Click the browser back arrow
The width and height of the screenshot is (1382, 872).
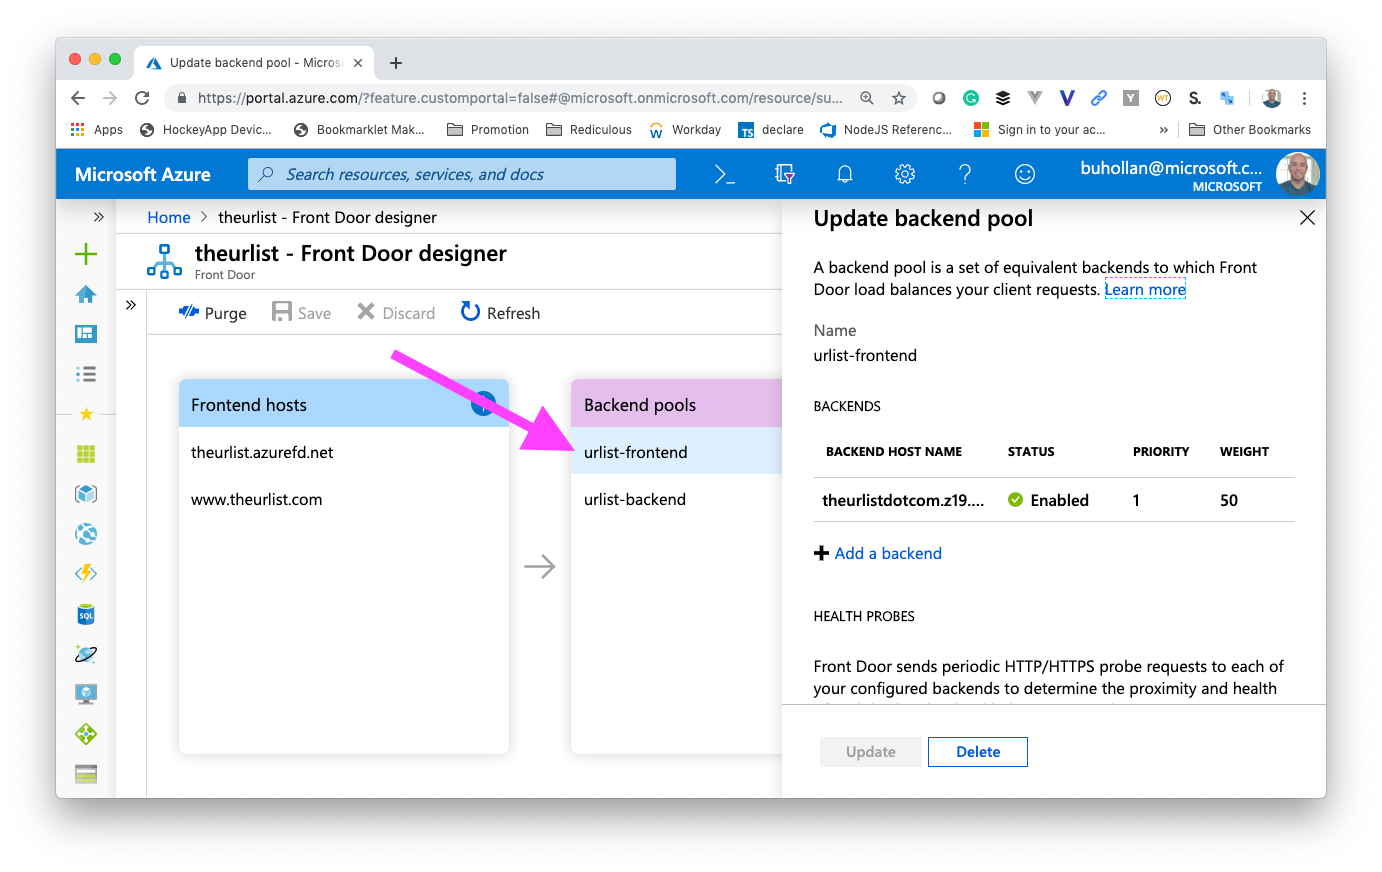click(78, 98)
